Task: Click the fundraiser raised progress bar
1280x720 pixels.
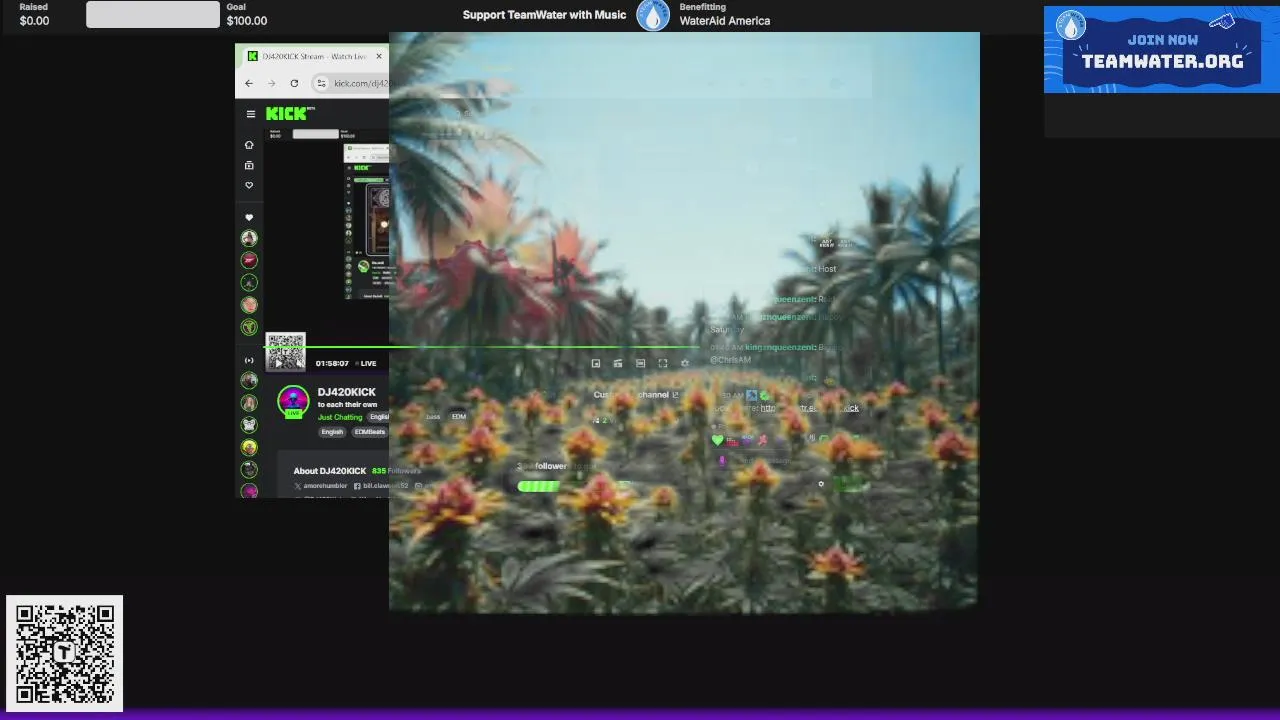Action: tap(152, 14)
